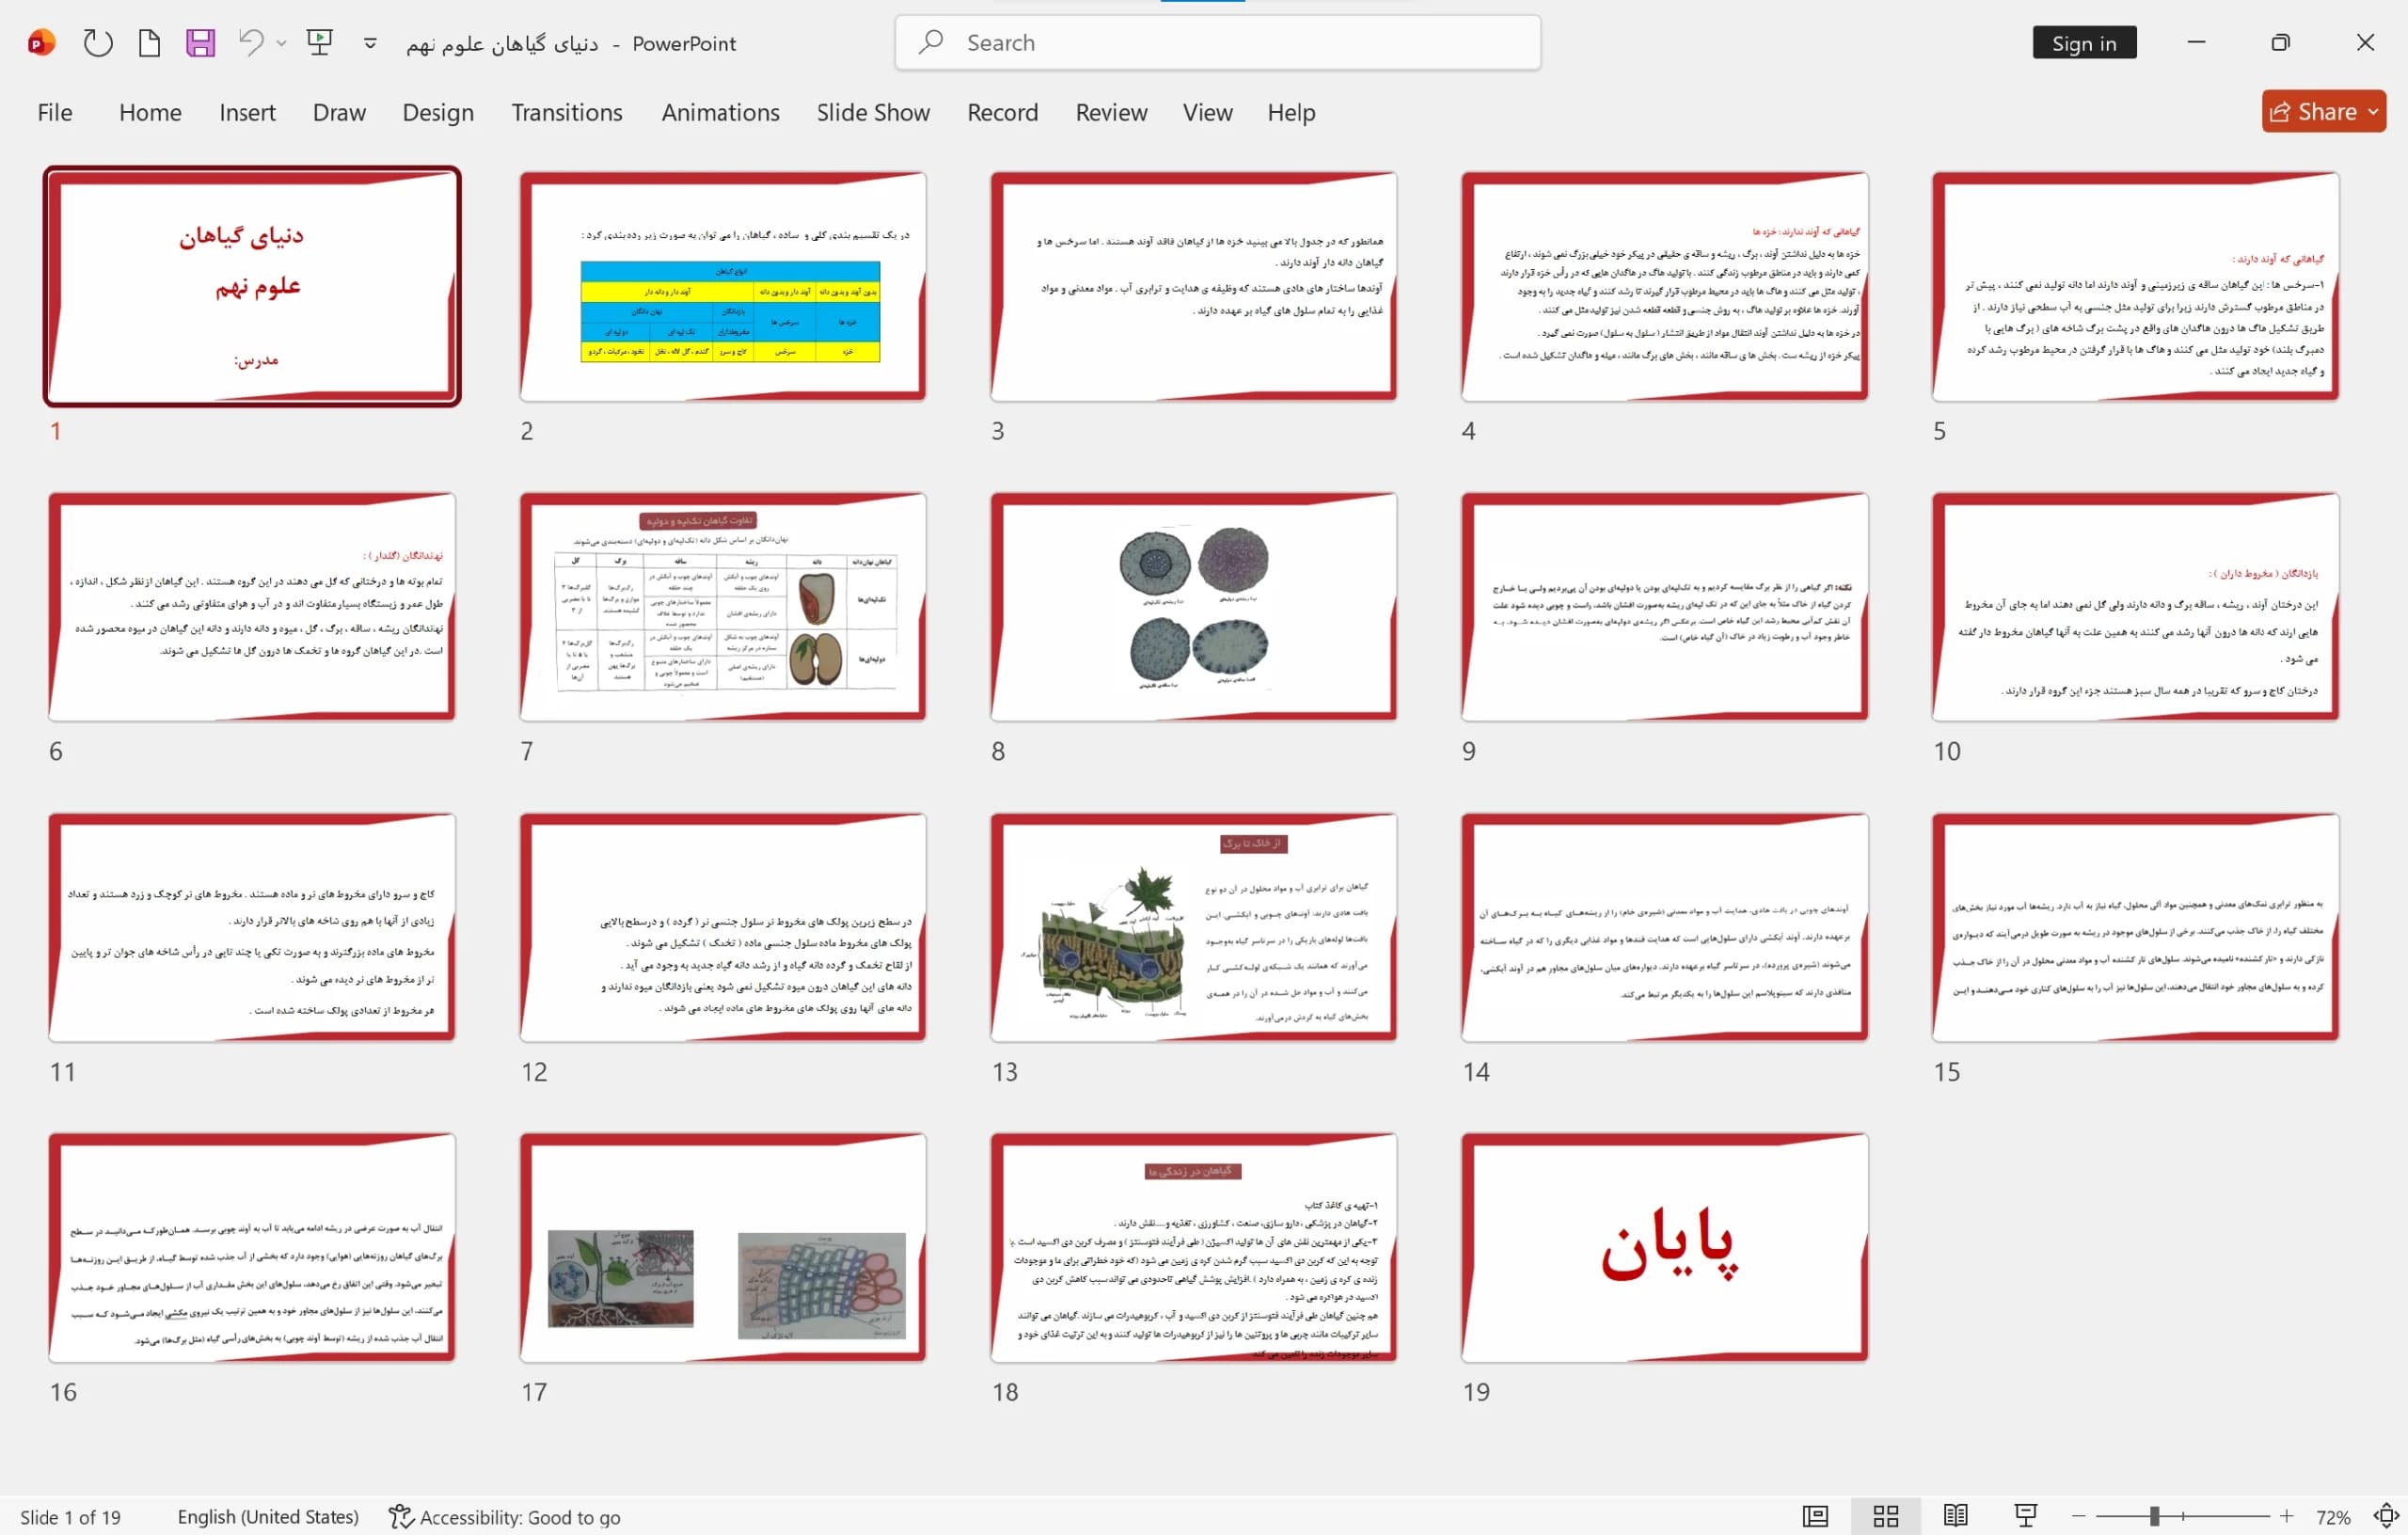Image resolution: width=2408 pixels, height=1535 pixels.
Task: Open the Animations tab
Action: [720, 112]
